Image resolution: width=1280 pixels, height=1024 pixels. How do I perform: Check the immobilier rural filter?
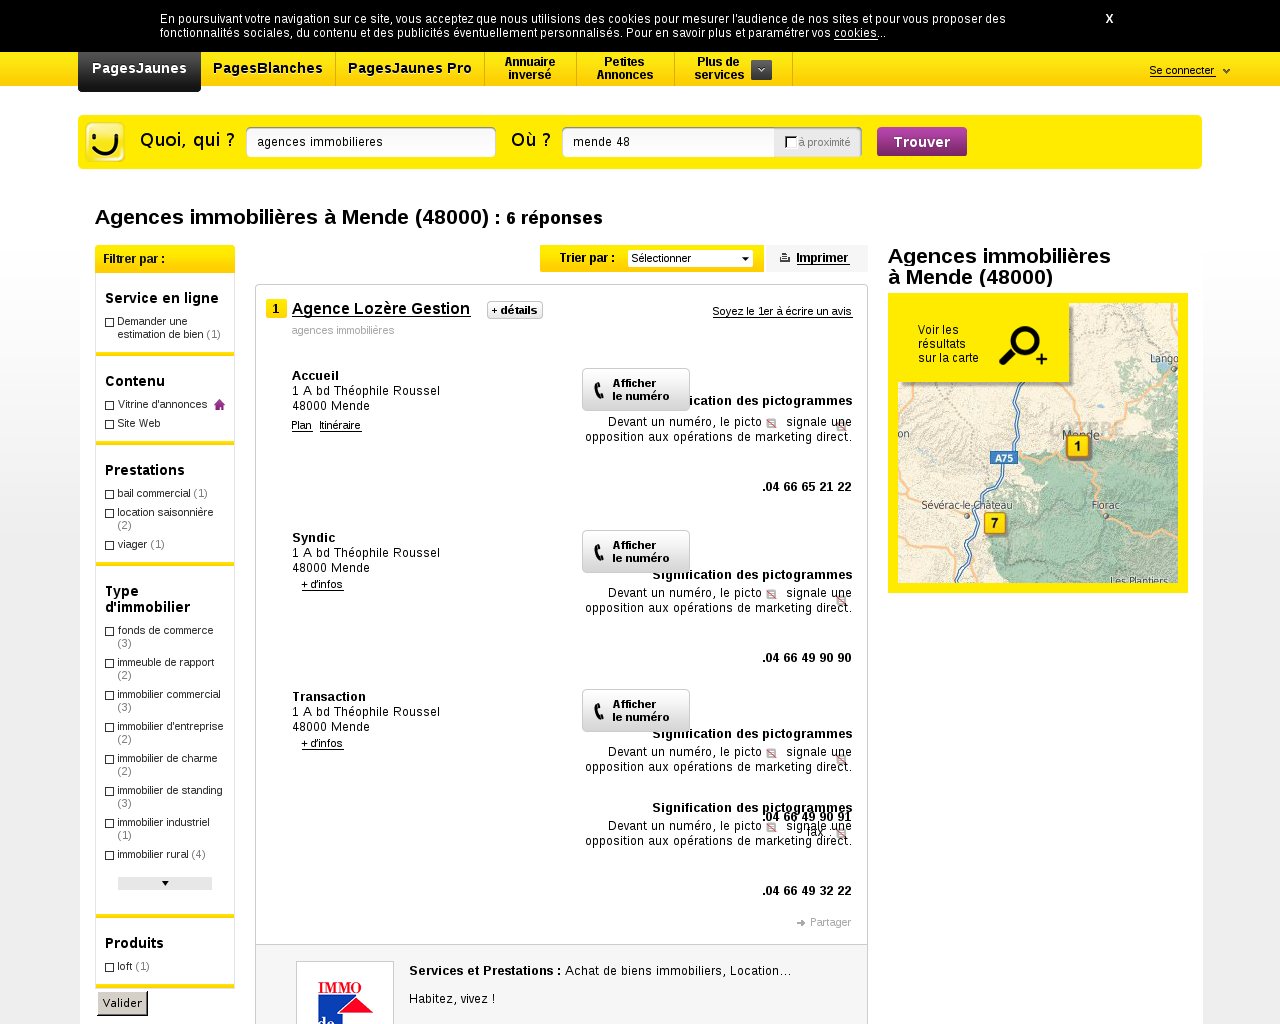coord(110,855)
